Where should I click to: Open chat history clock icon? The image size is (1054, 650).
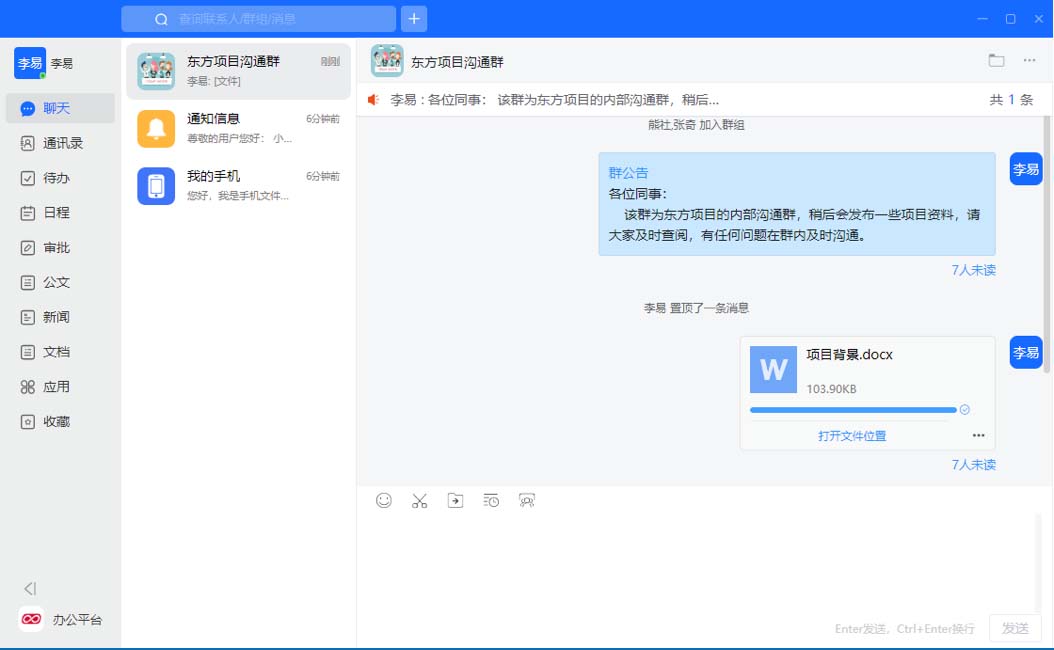coord(491,501)
